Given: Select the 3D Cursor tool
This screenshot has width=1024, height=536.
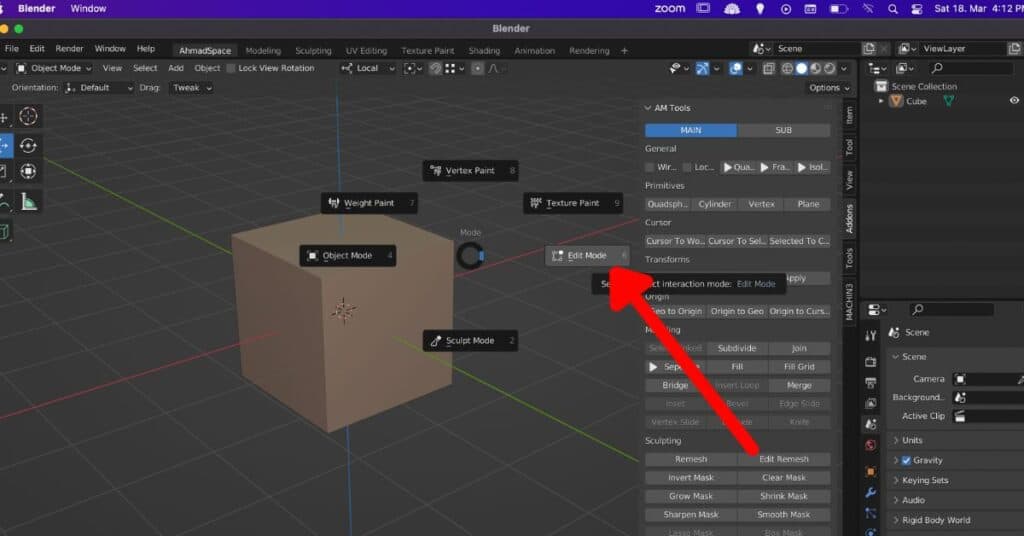Looking at the screenshot, I should (28, 117).
